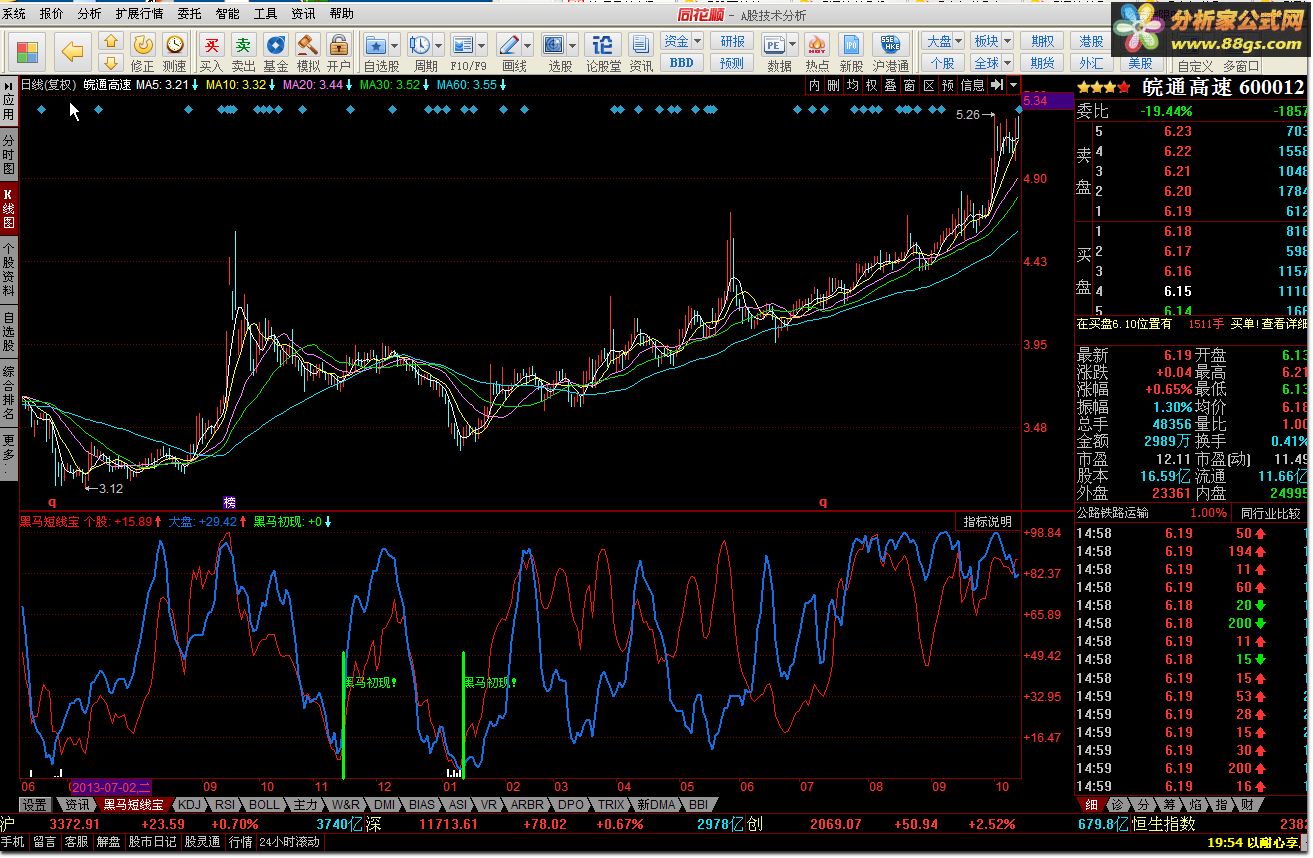Select the 细 detail tab in the right panel
Image resolution: width=1313 pixels, height=858 pixels.
click(x=1092, y=804)
